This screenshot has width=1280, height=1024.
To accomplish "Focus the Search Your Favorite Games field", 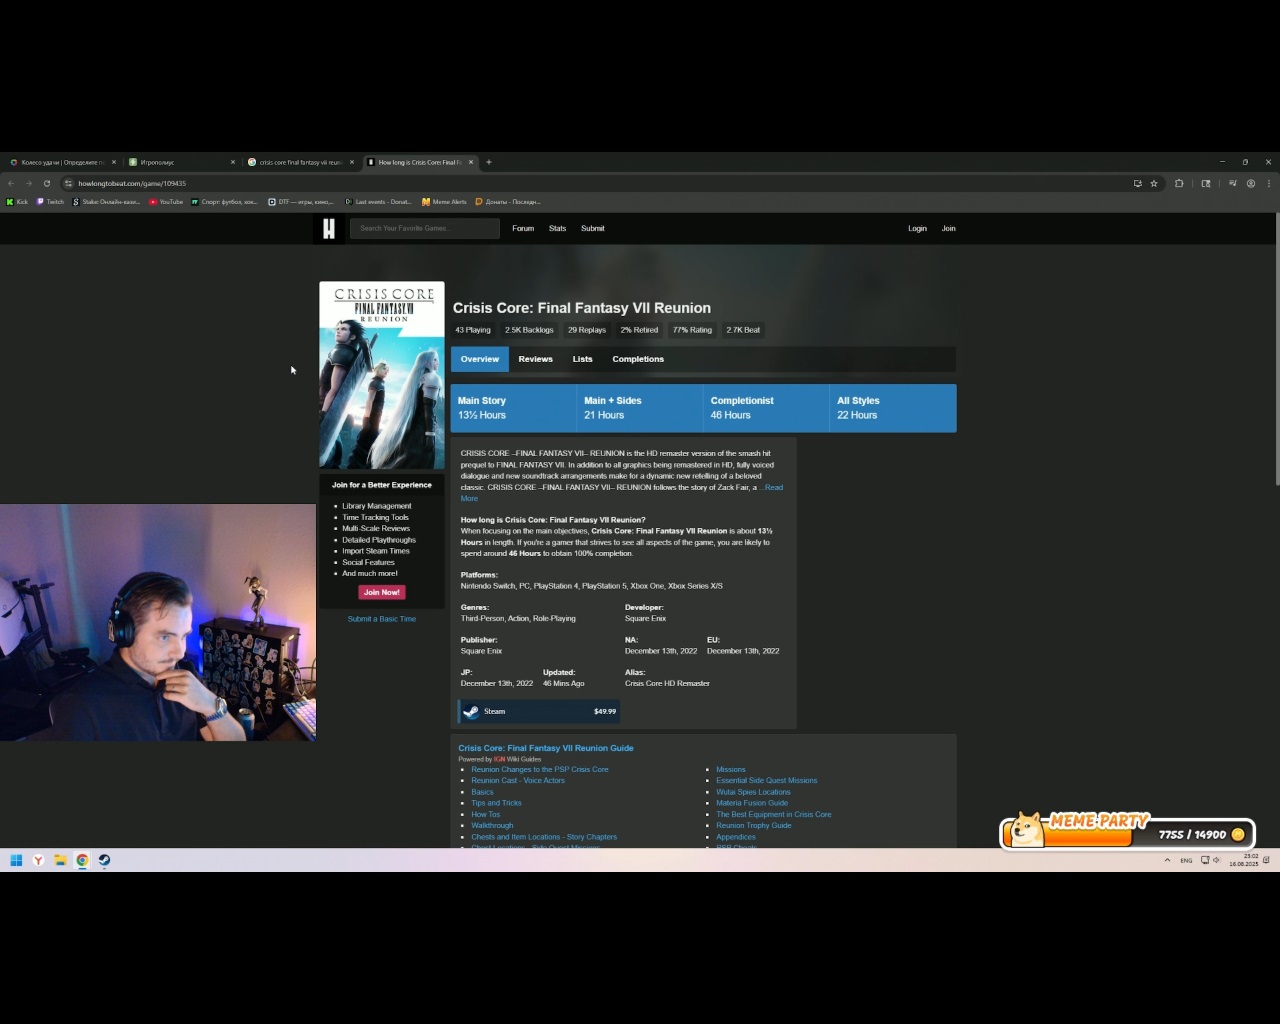I will [425, 229].
